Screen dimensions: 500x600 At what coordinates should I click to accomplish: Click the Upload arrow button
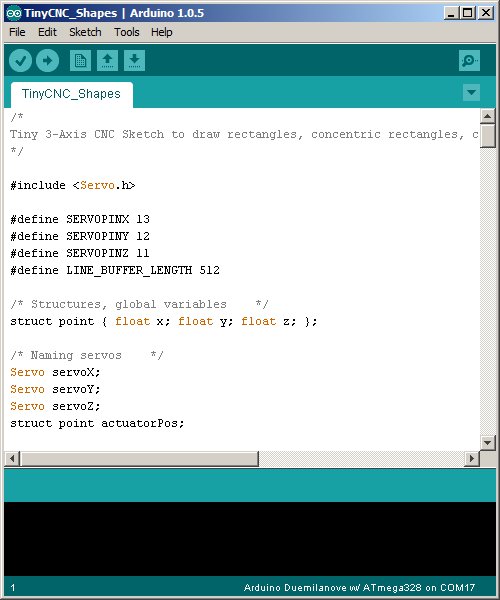click(47, 60)
